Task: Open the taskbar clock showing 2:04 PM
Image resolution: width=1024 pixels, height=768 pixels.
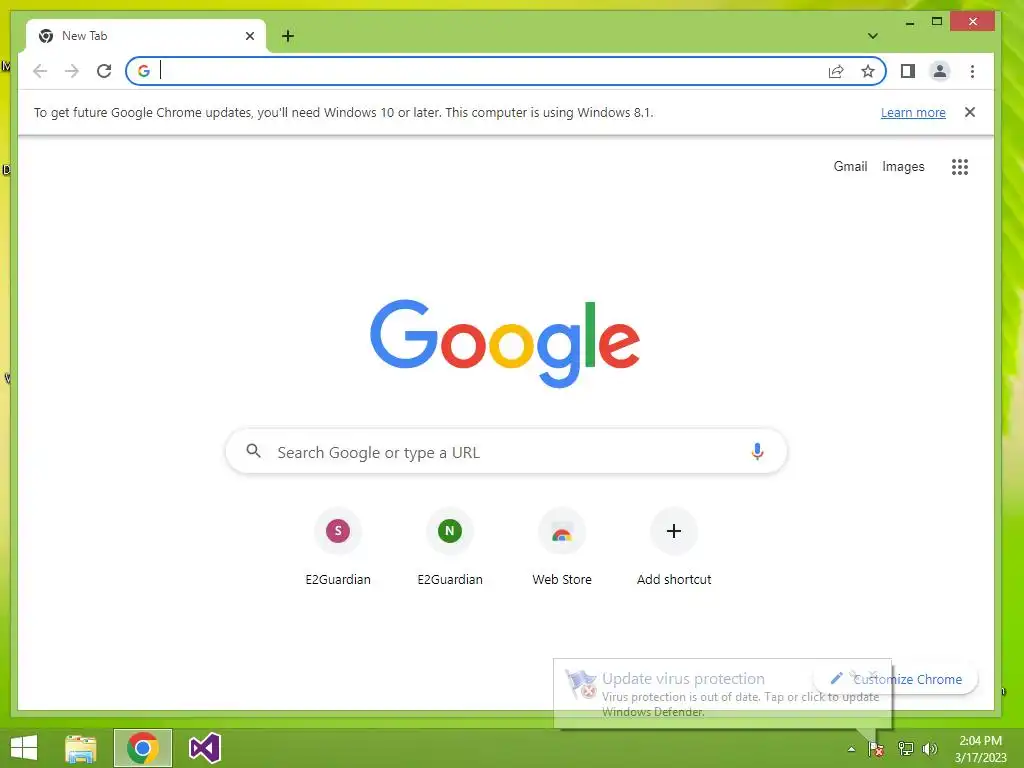Action: [x=980, y=749]
